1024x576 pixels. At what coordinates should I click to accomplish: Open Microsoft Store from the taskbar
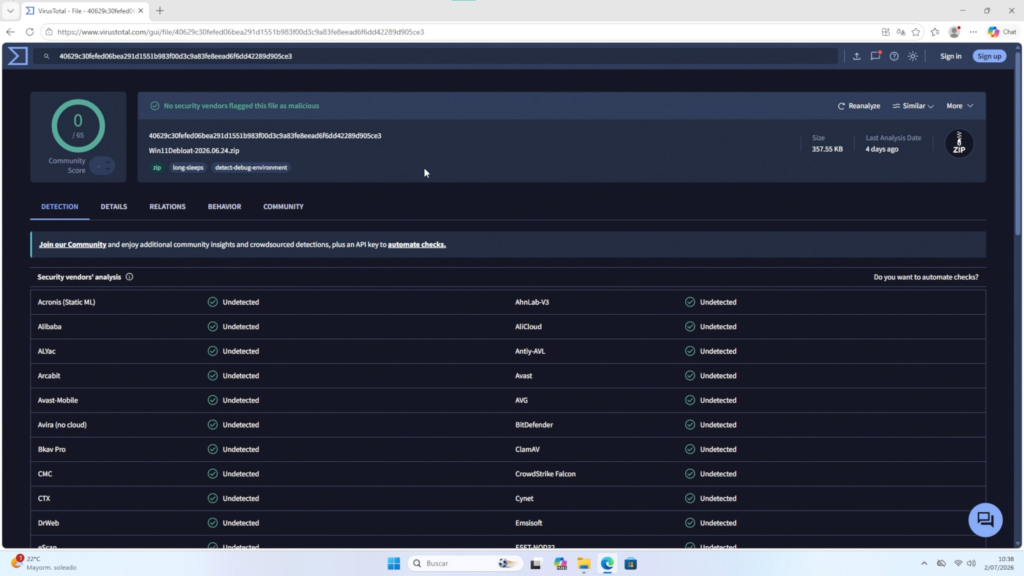[630, 563]
